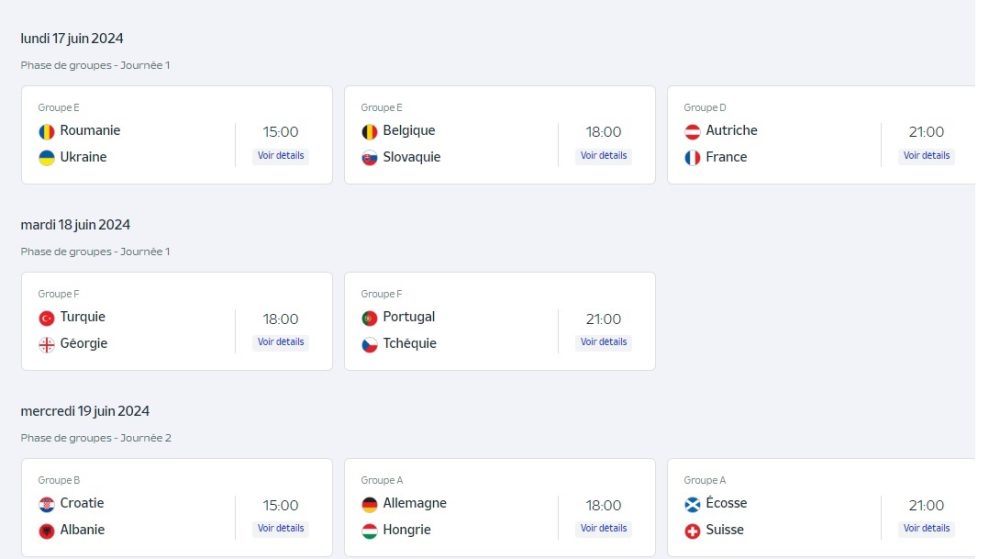Open Voir détails for Turquie vs Géorgie
Image resolution: width=1000 pixels, height=559 pixels.
point(281,342)
